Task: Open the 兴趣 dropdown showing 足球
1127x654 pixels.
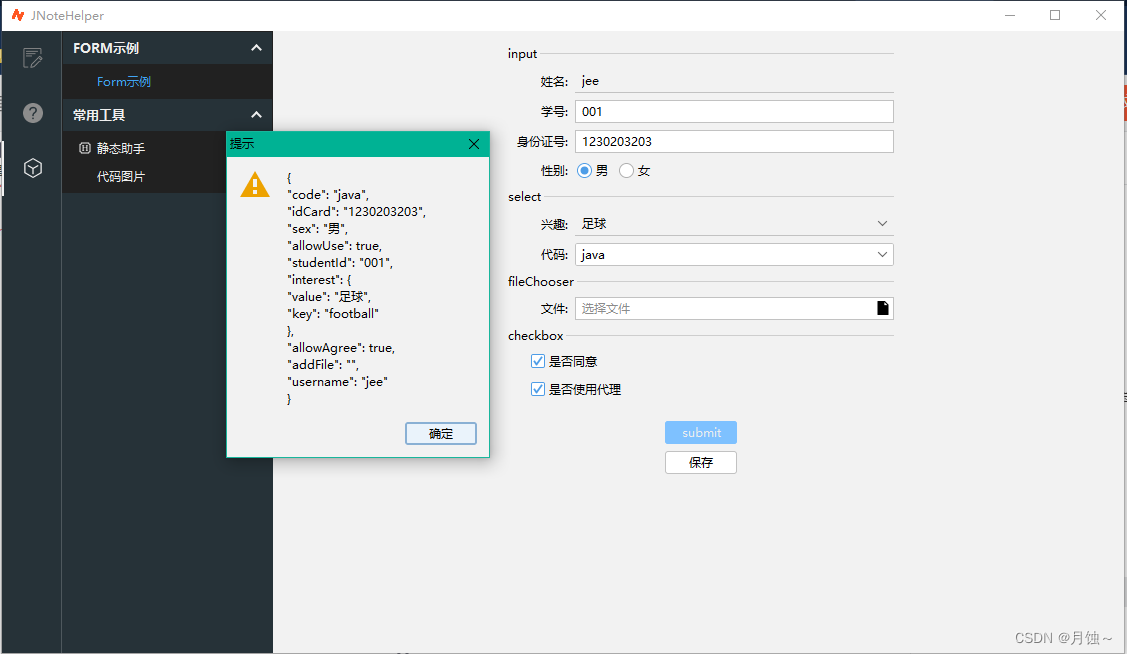Action: click(734, 224)
